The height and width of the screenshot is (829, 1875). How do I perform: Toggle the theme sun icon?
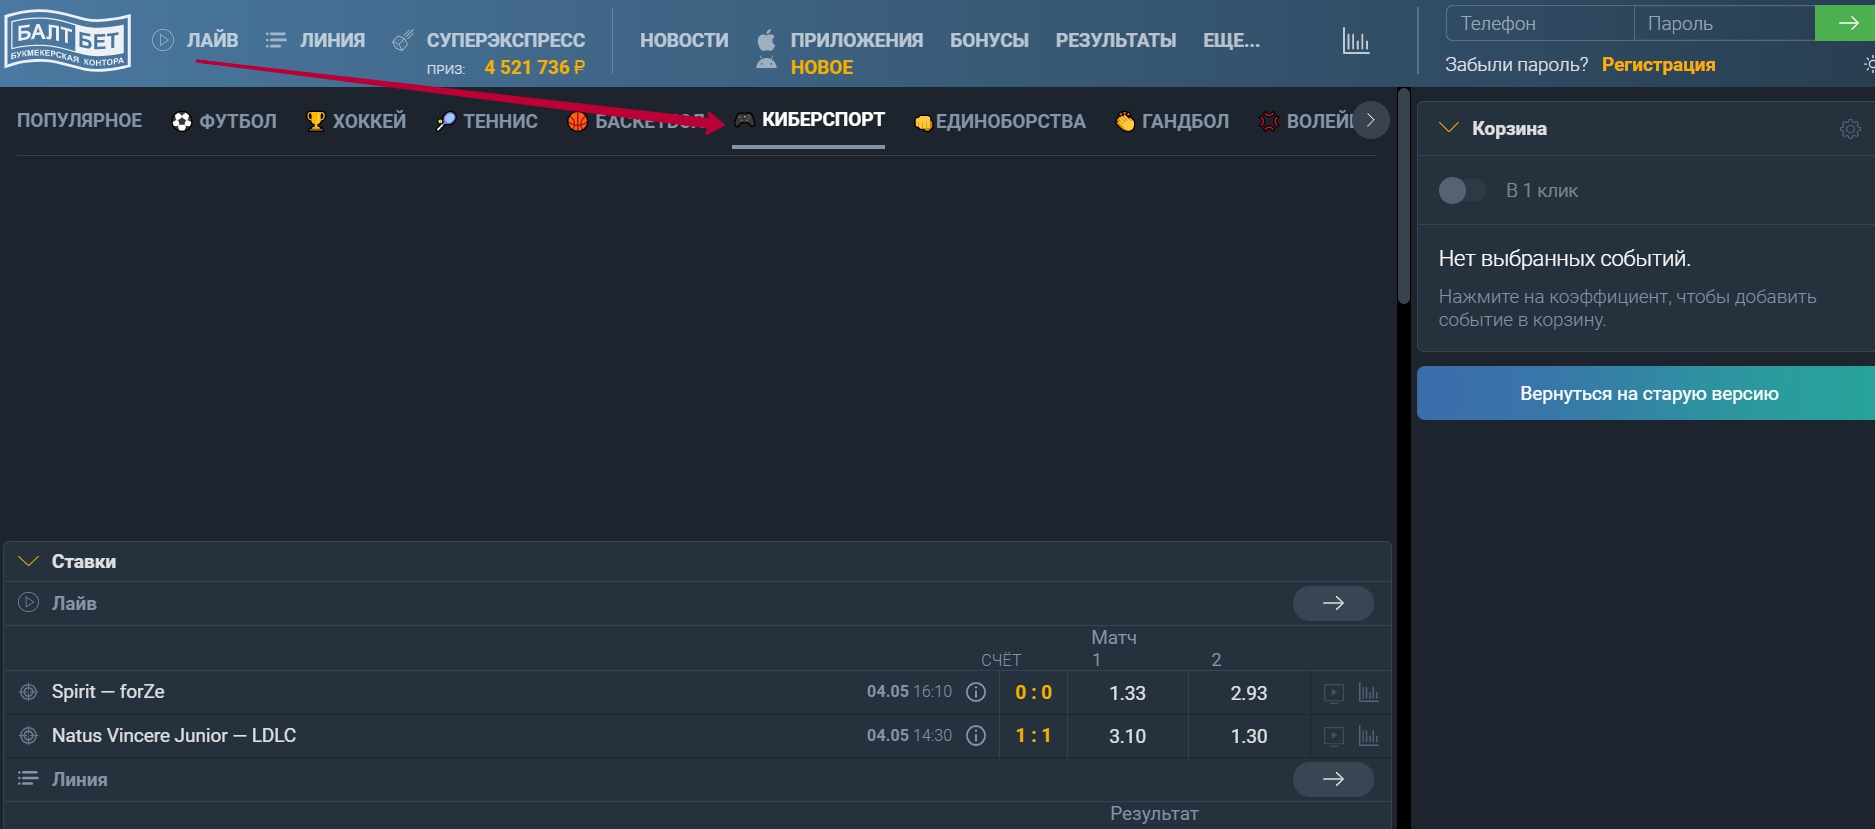(x=1868, y=65)
